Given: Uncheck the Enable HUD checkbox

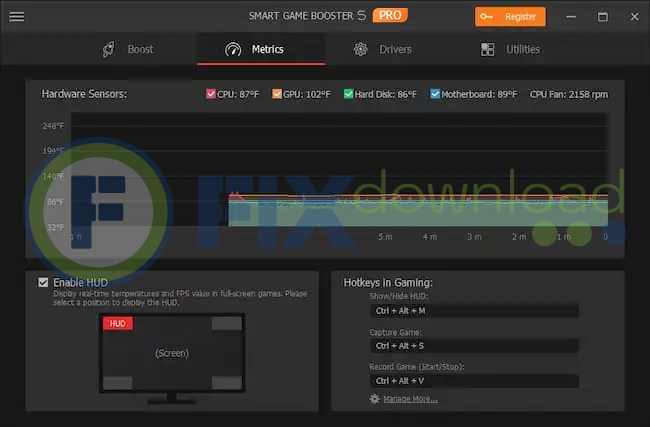Looking at the screenshot, I should (43, 283).
